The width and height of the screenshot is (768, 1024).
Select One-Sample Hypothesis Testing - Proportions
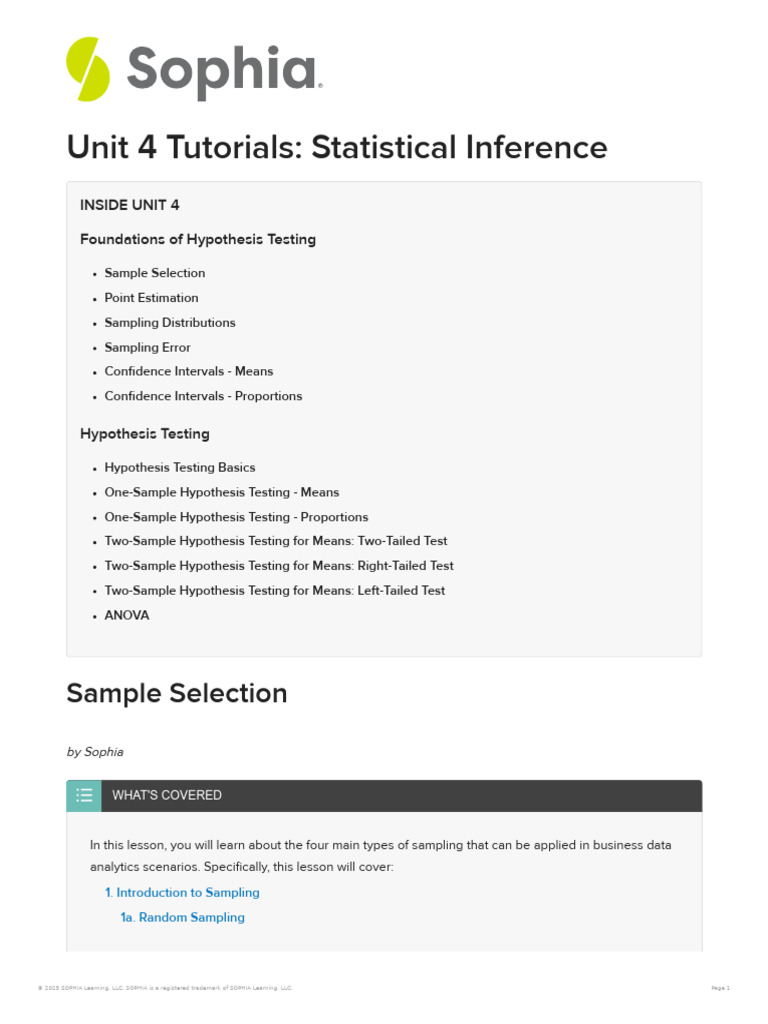click(x=236, y=518)
